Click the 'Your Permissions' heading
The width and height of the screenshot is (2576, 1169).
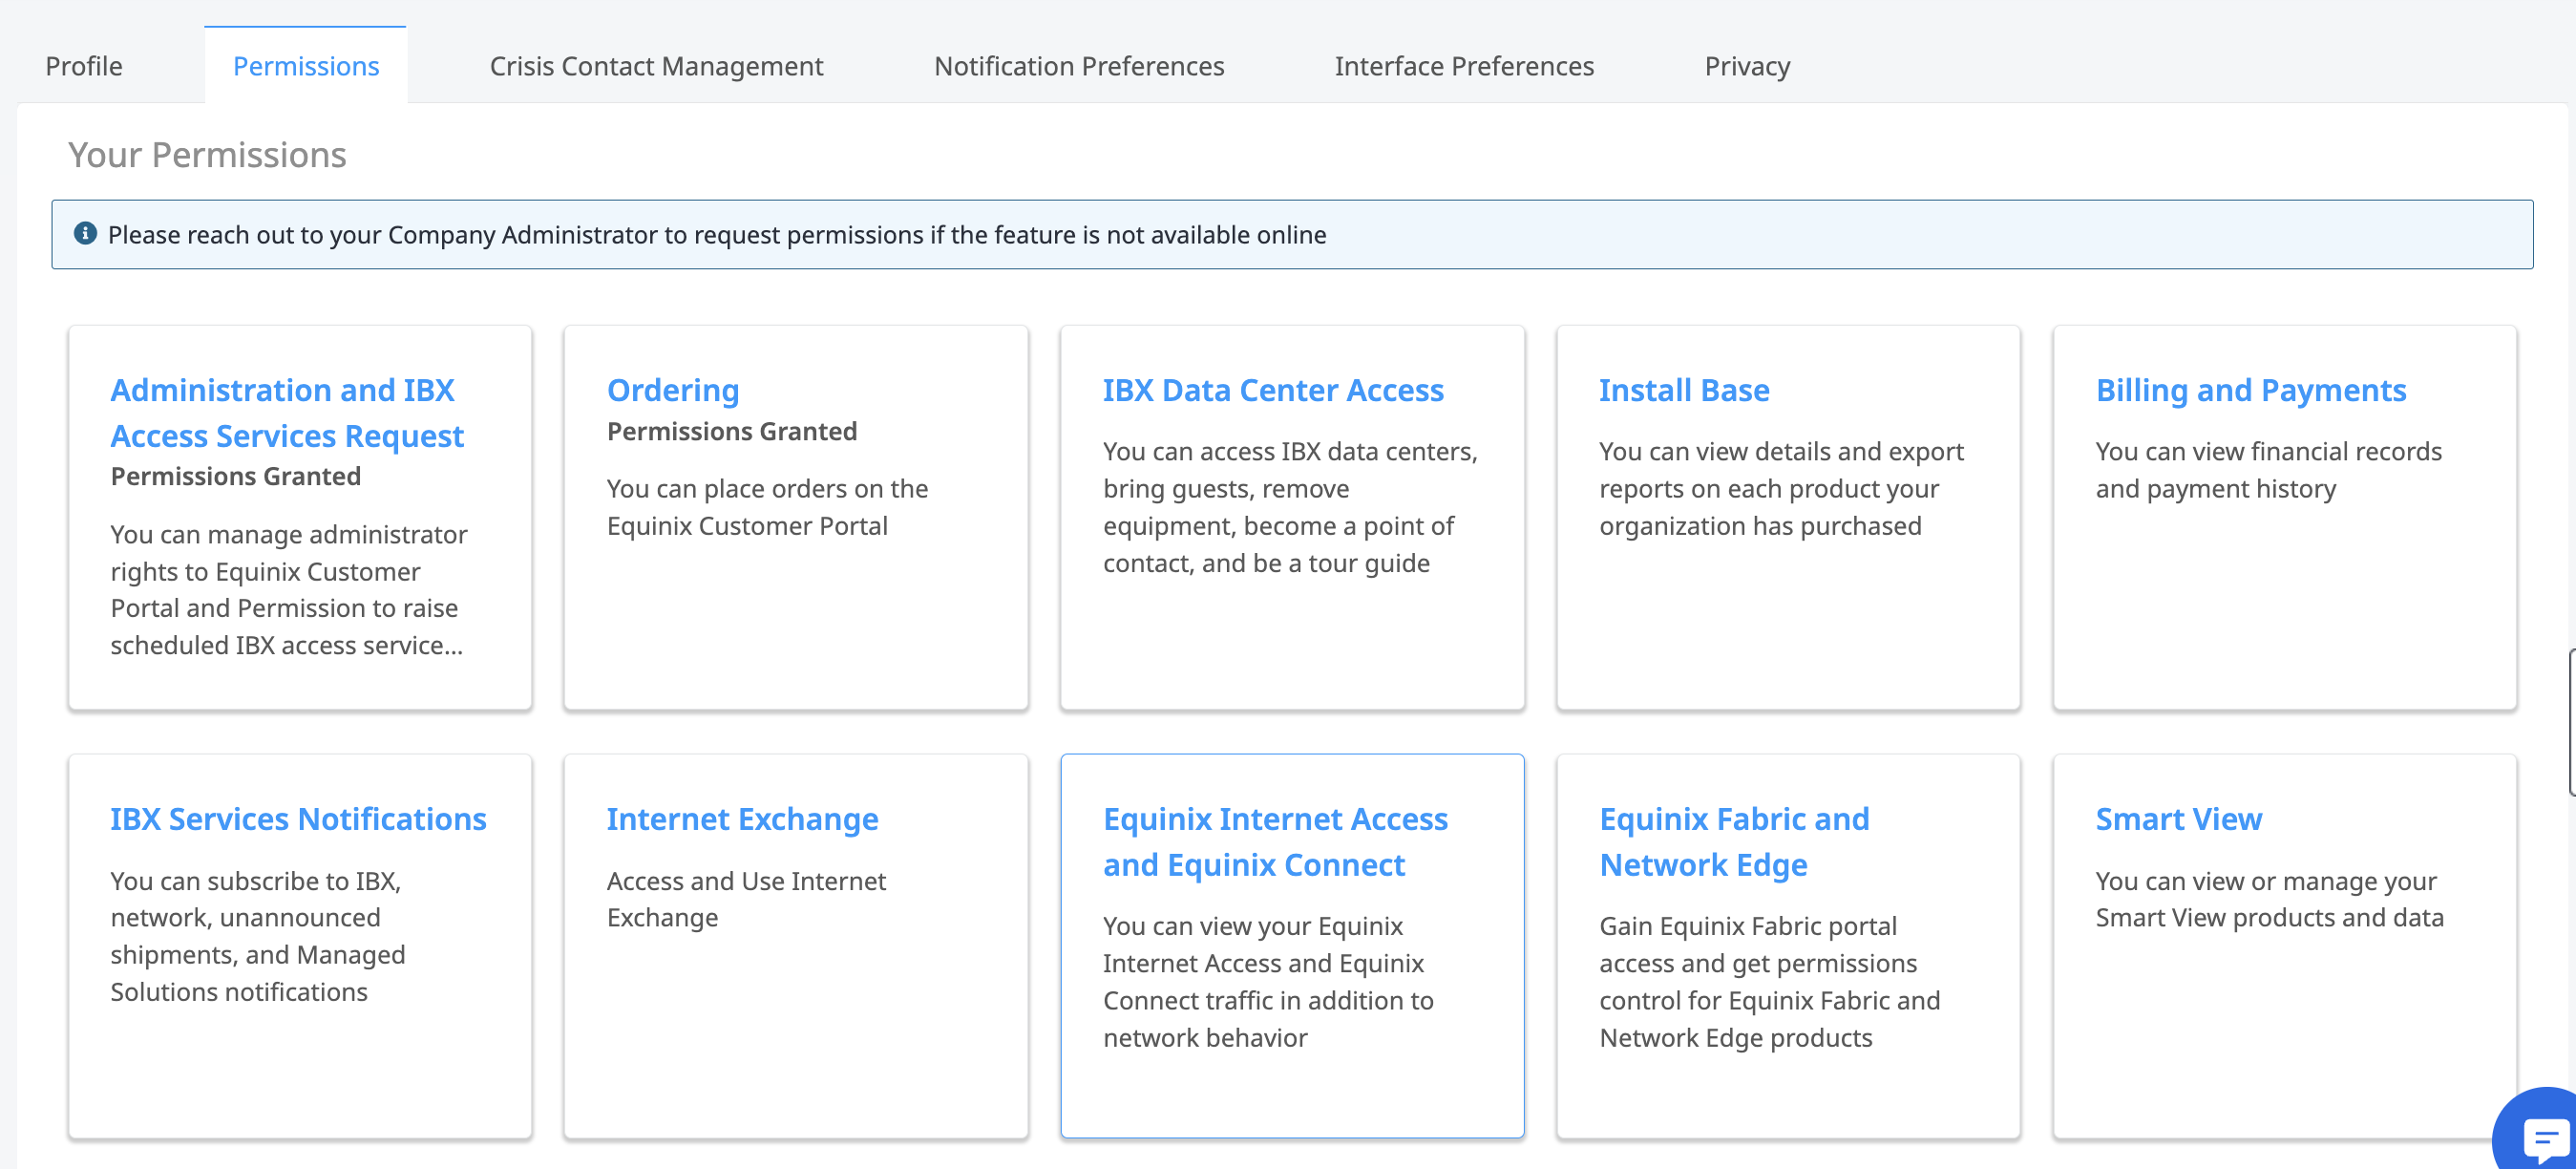coord(207,155)
